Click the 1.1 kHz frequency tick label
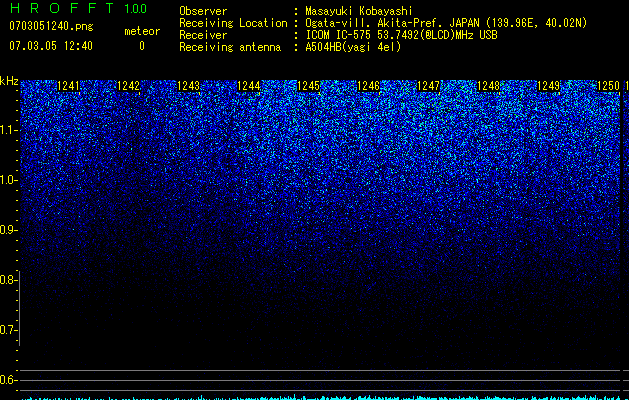Image resolution: width=629 pixels, height=400 pixels. click(x=7, y=130)
